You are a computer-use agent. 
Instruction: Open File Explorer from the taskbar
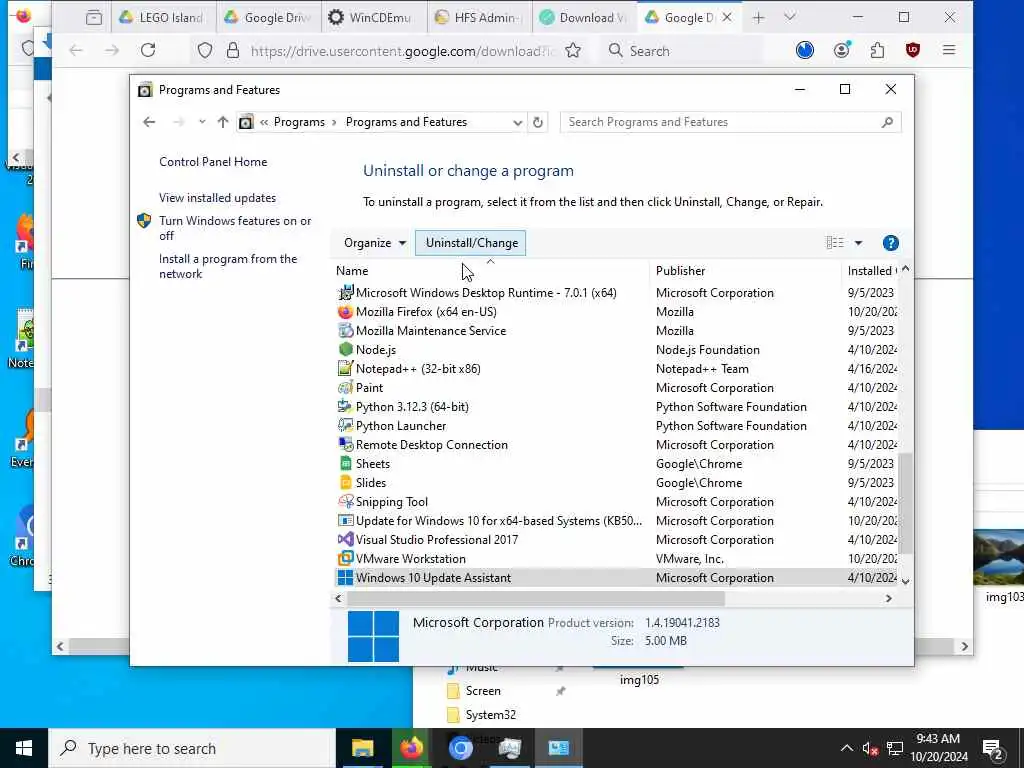[362, 748]
